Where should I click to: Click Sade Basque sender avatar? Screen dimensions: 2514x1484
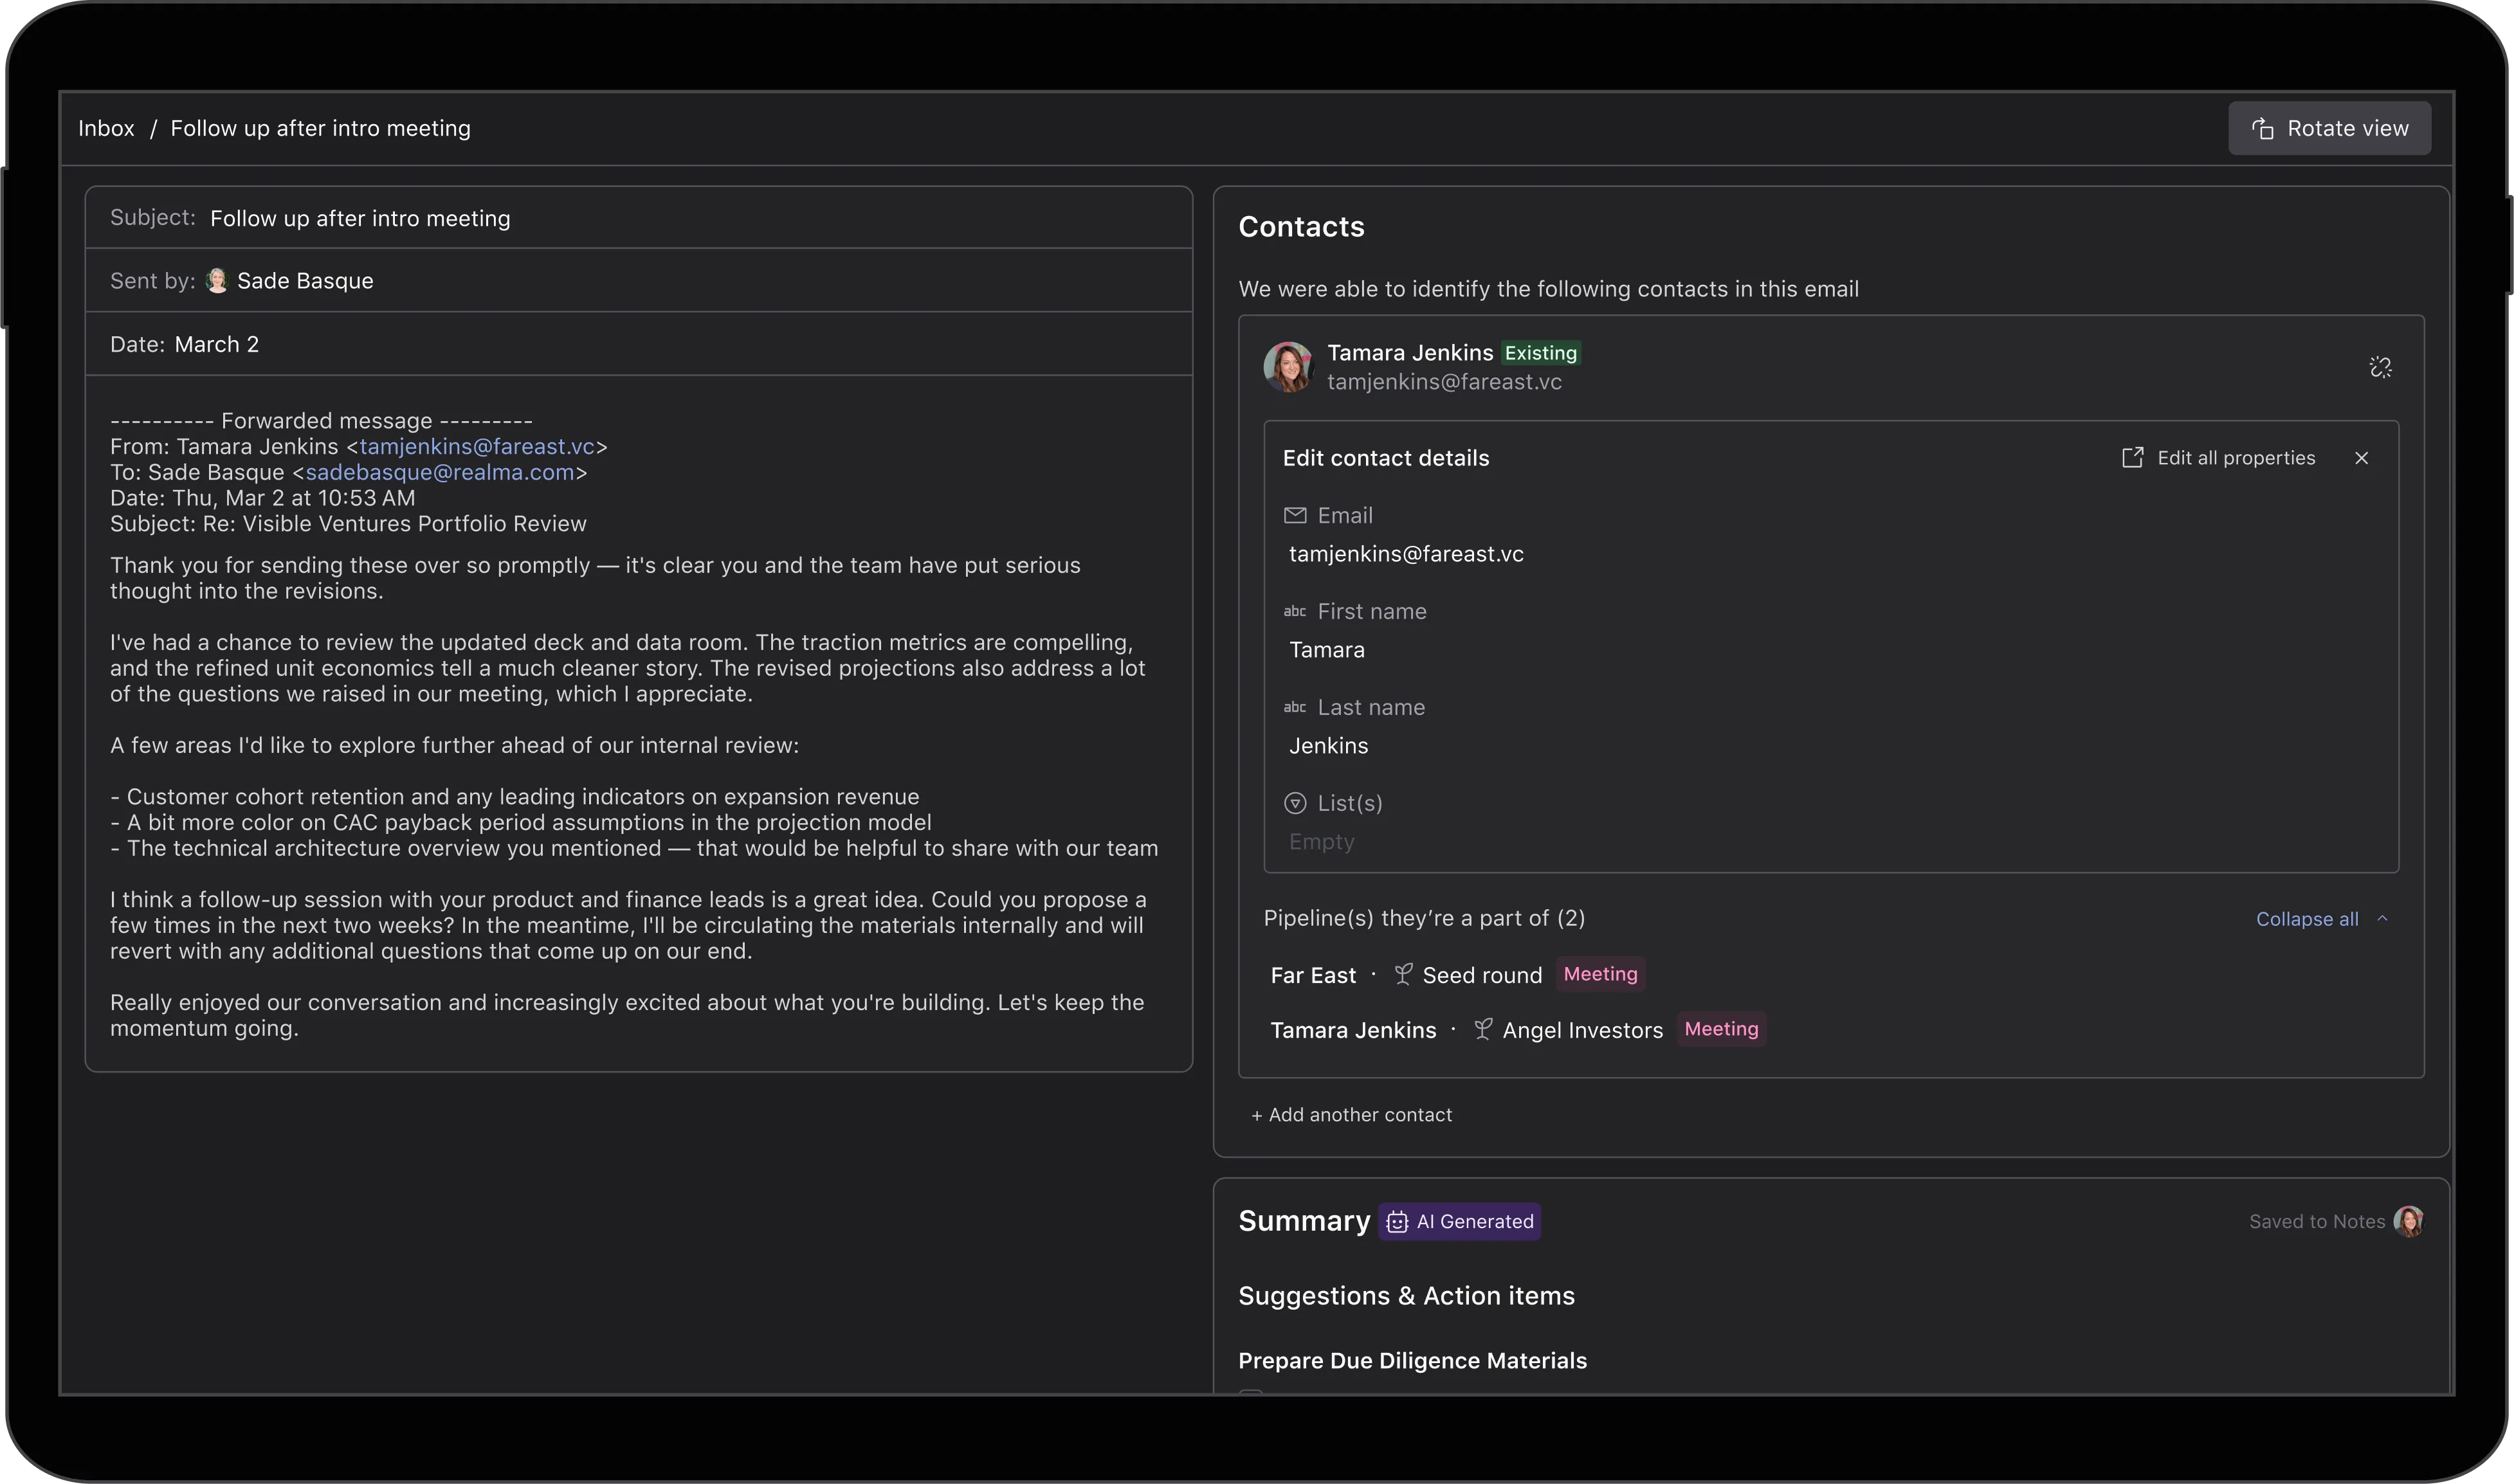[216, 281]
